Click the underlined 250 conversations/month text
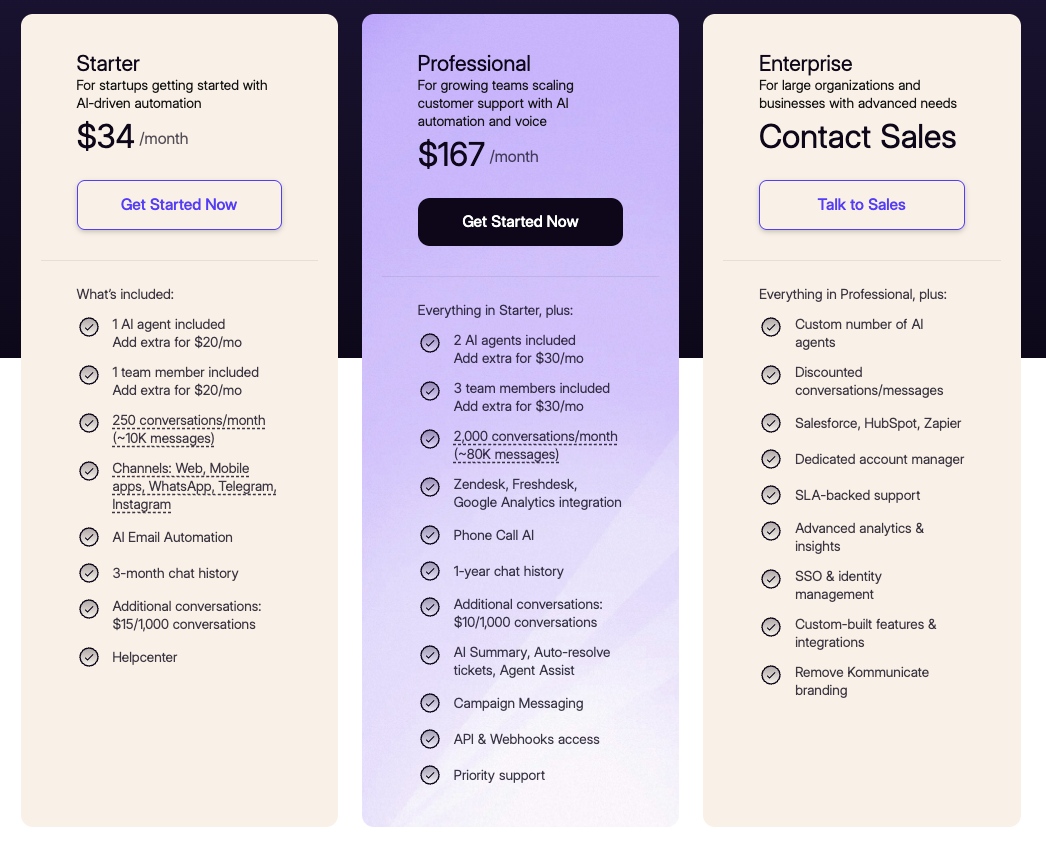The height and width of the screenshot is (849, 1046). [189, 421]
